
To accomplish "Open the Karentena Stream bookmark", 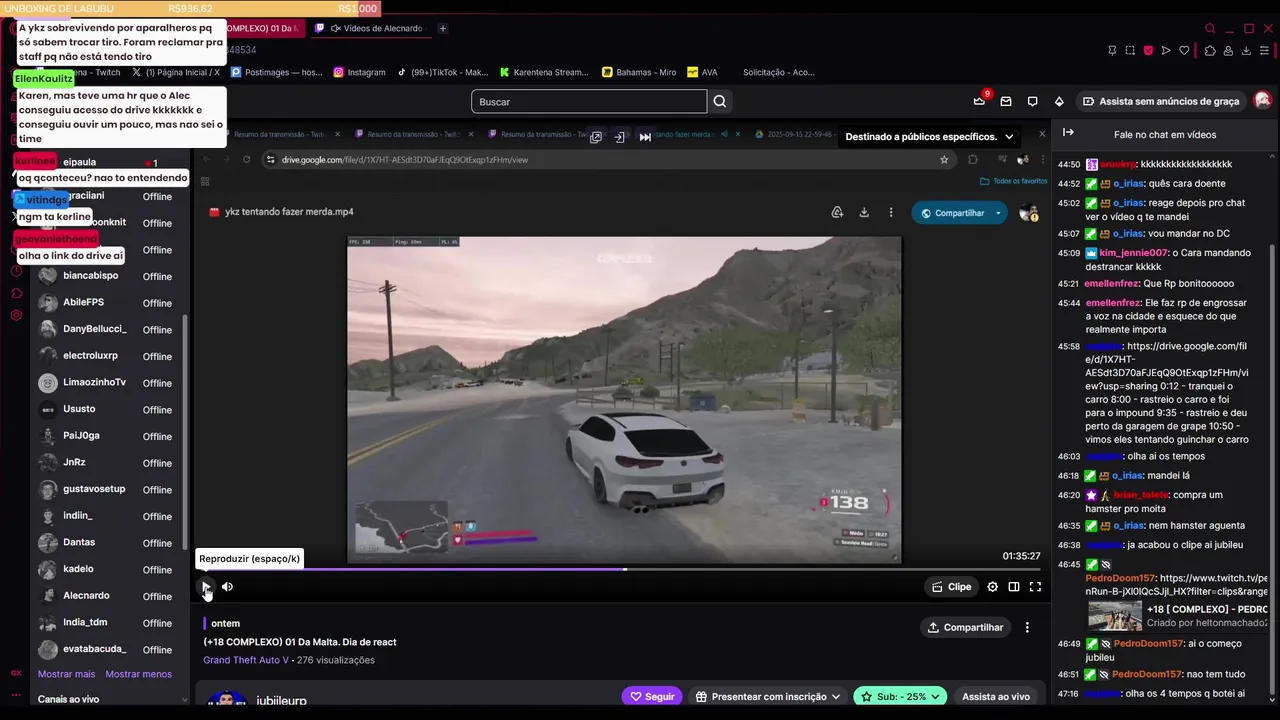I will pos(544,72).
